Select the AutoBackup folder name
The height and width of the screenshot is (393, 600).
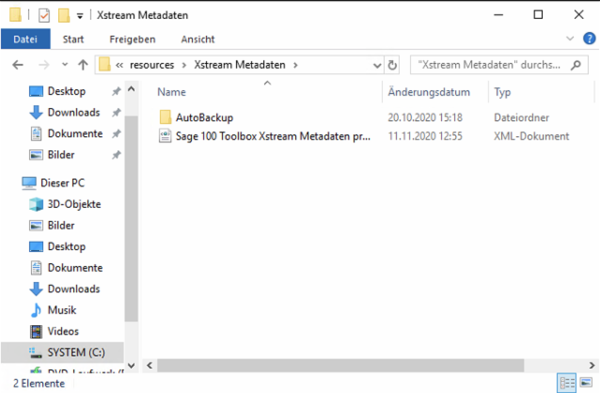pos(204,117)
